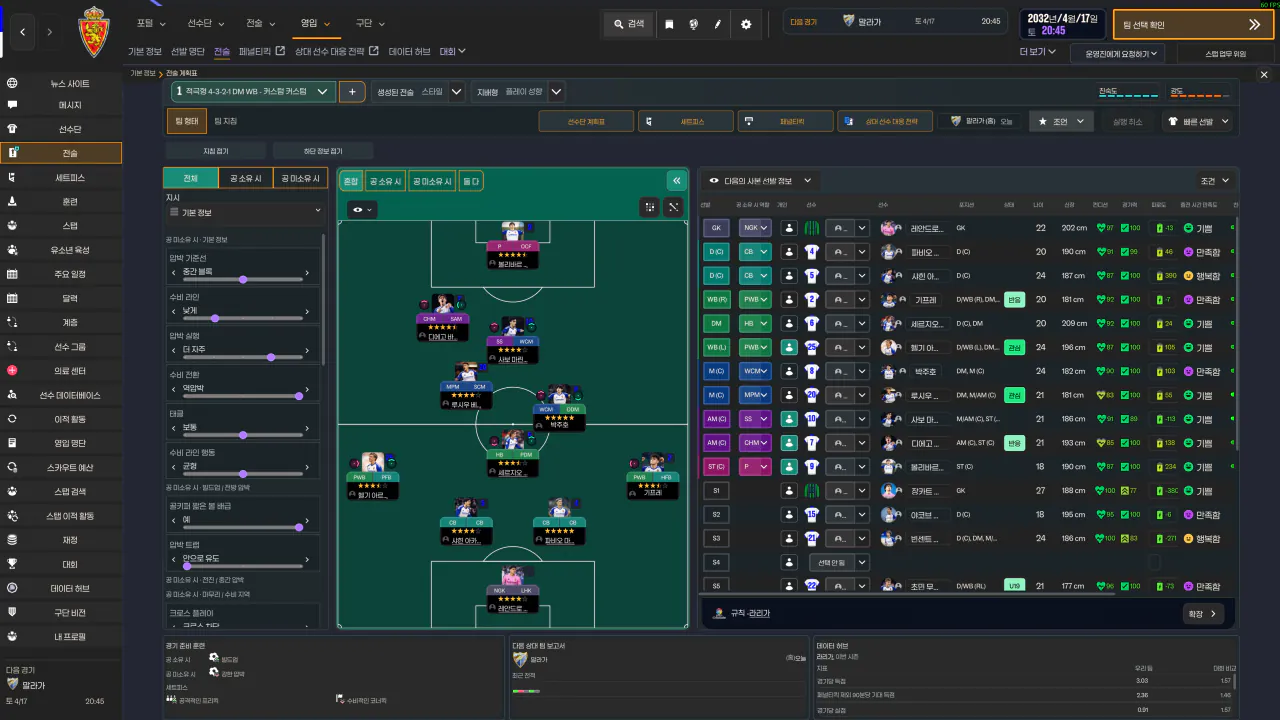Click 팀 선택 확인 continue button
Screen dimensions: 1280x720
1193,25
